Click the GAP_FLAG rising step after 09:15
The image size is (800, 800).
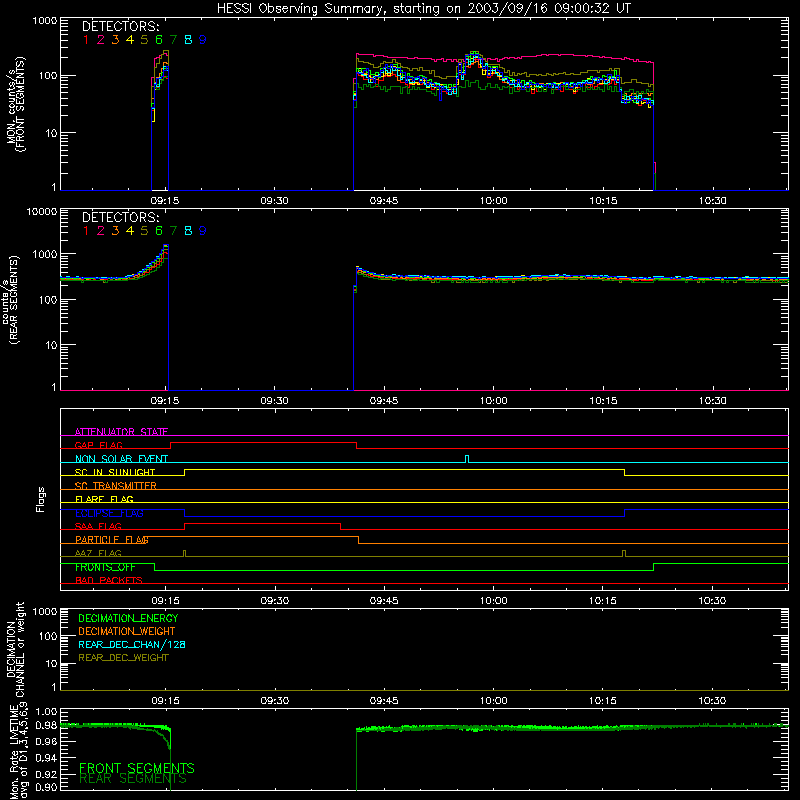point(170,445)
